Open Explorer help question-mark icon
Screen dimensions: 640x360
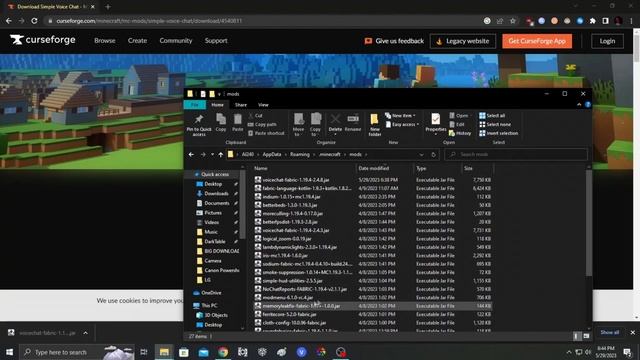pyautogui.click(x=587, y=105)
